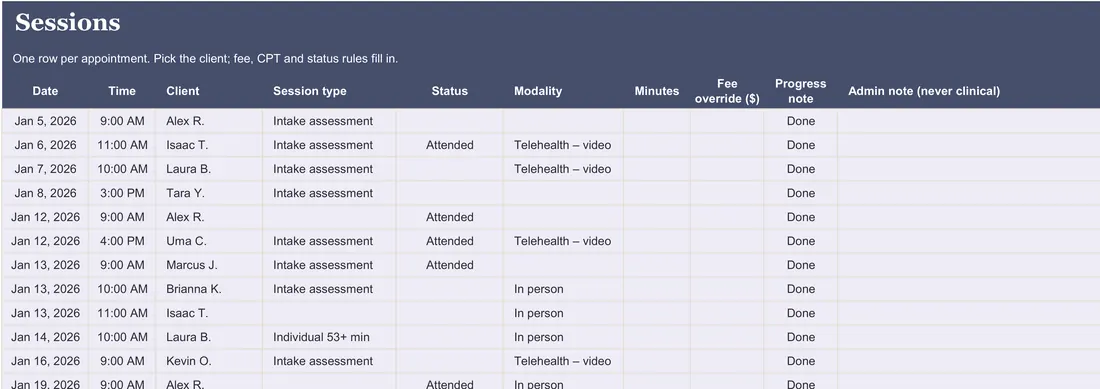Select the Client column header
The height and width of the screenshot is (389, 1100).
point(182,91)
